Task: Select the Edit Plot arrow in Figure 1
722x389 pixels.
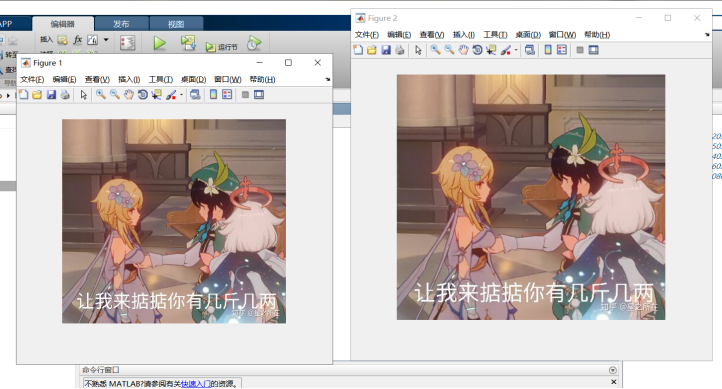Action: pos(83,95)
